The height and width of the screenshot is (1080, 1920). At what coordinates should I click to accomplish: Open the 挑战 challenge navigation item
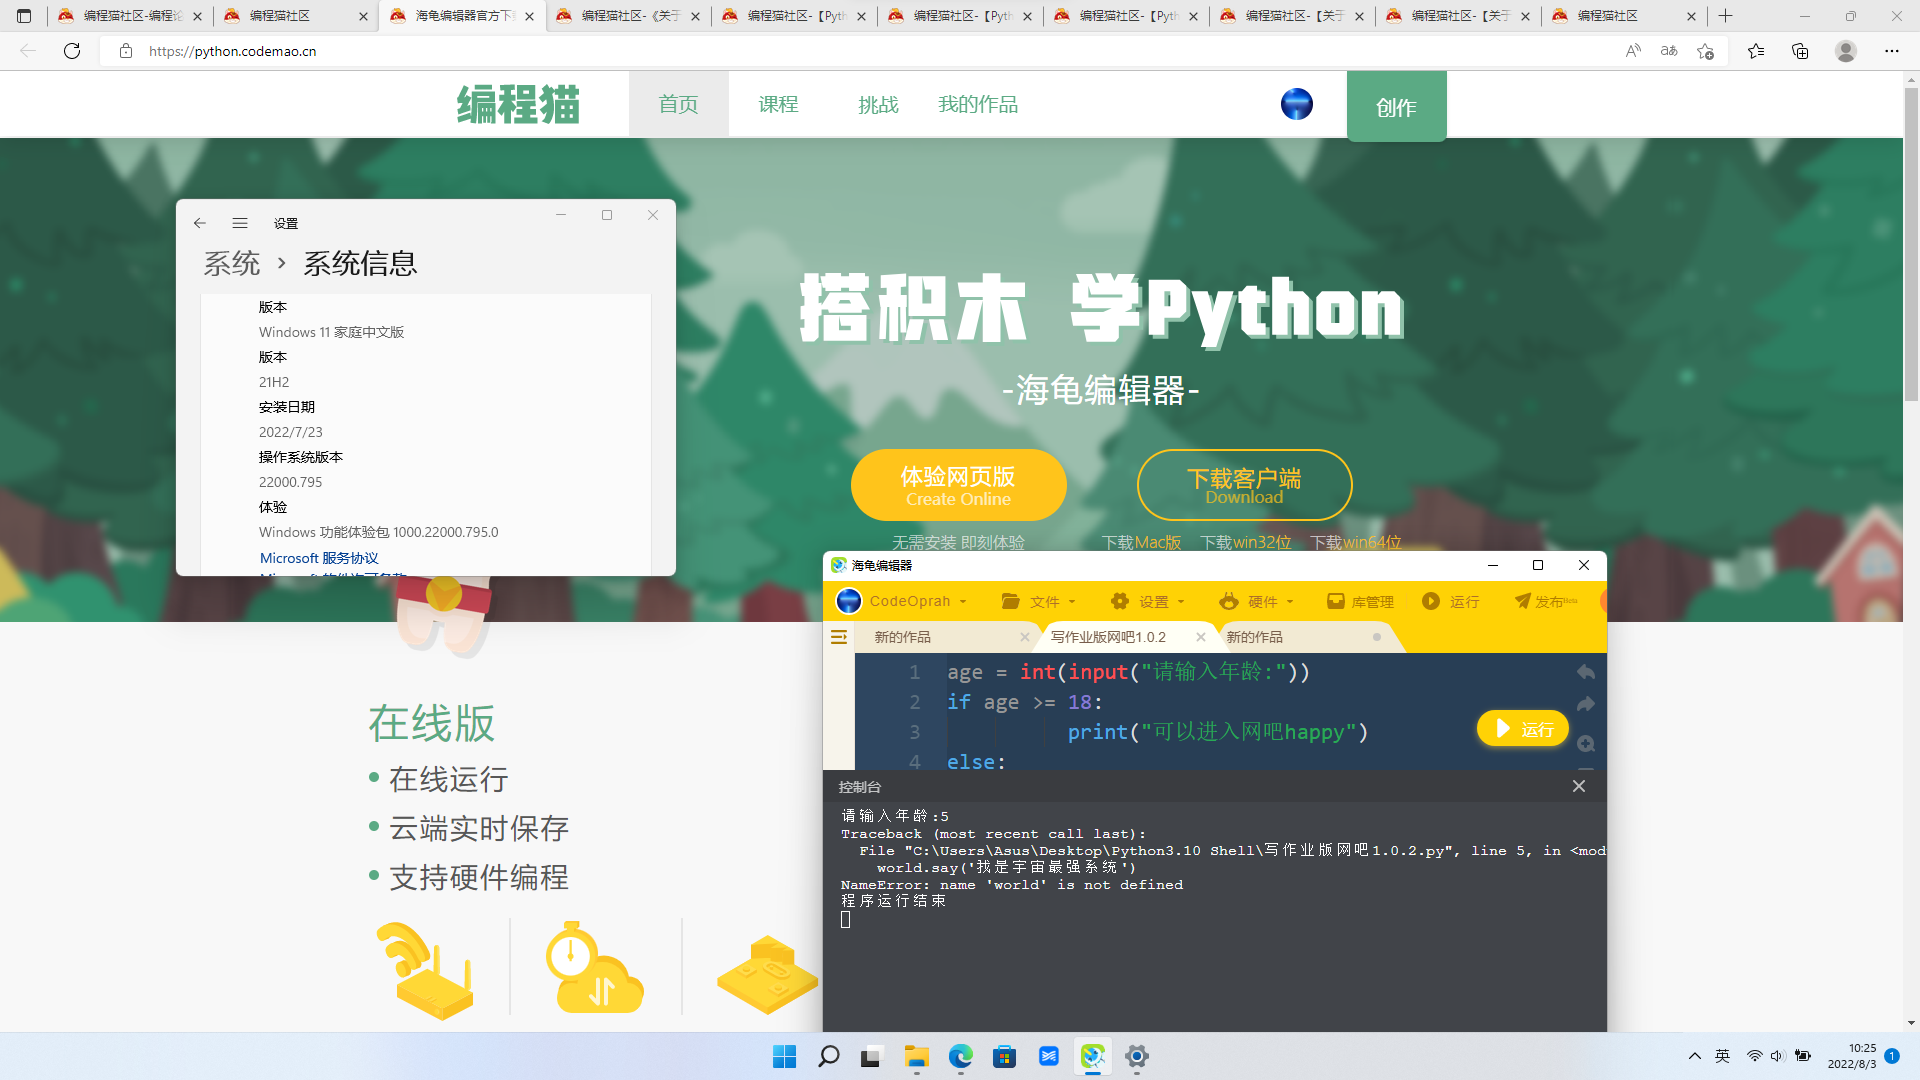coord(879,104)
